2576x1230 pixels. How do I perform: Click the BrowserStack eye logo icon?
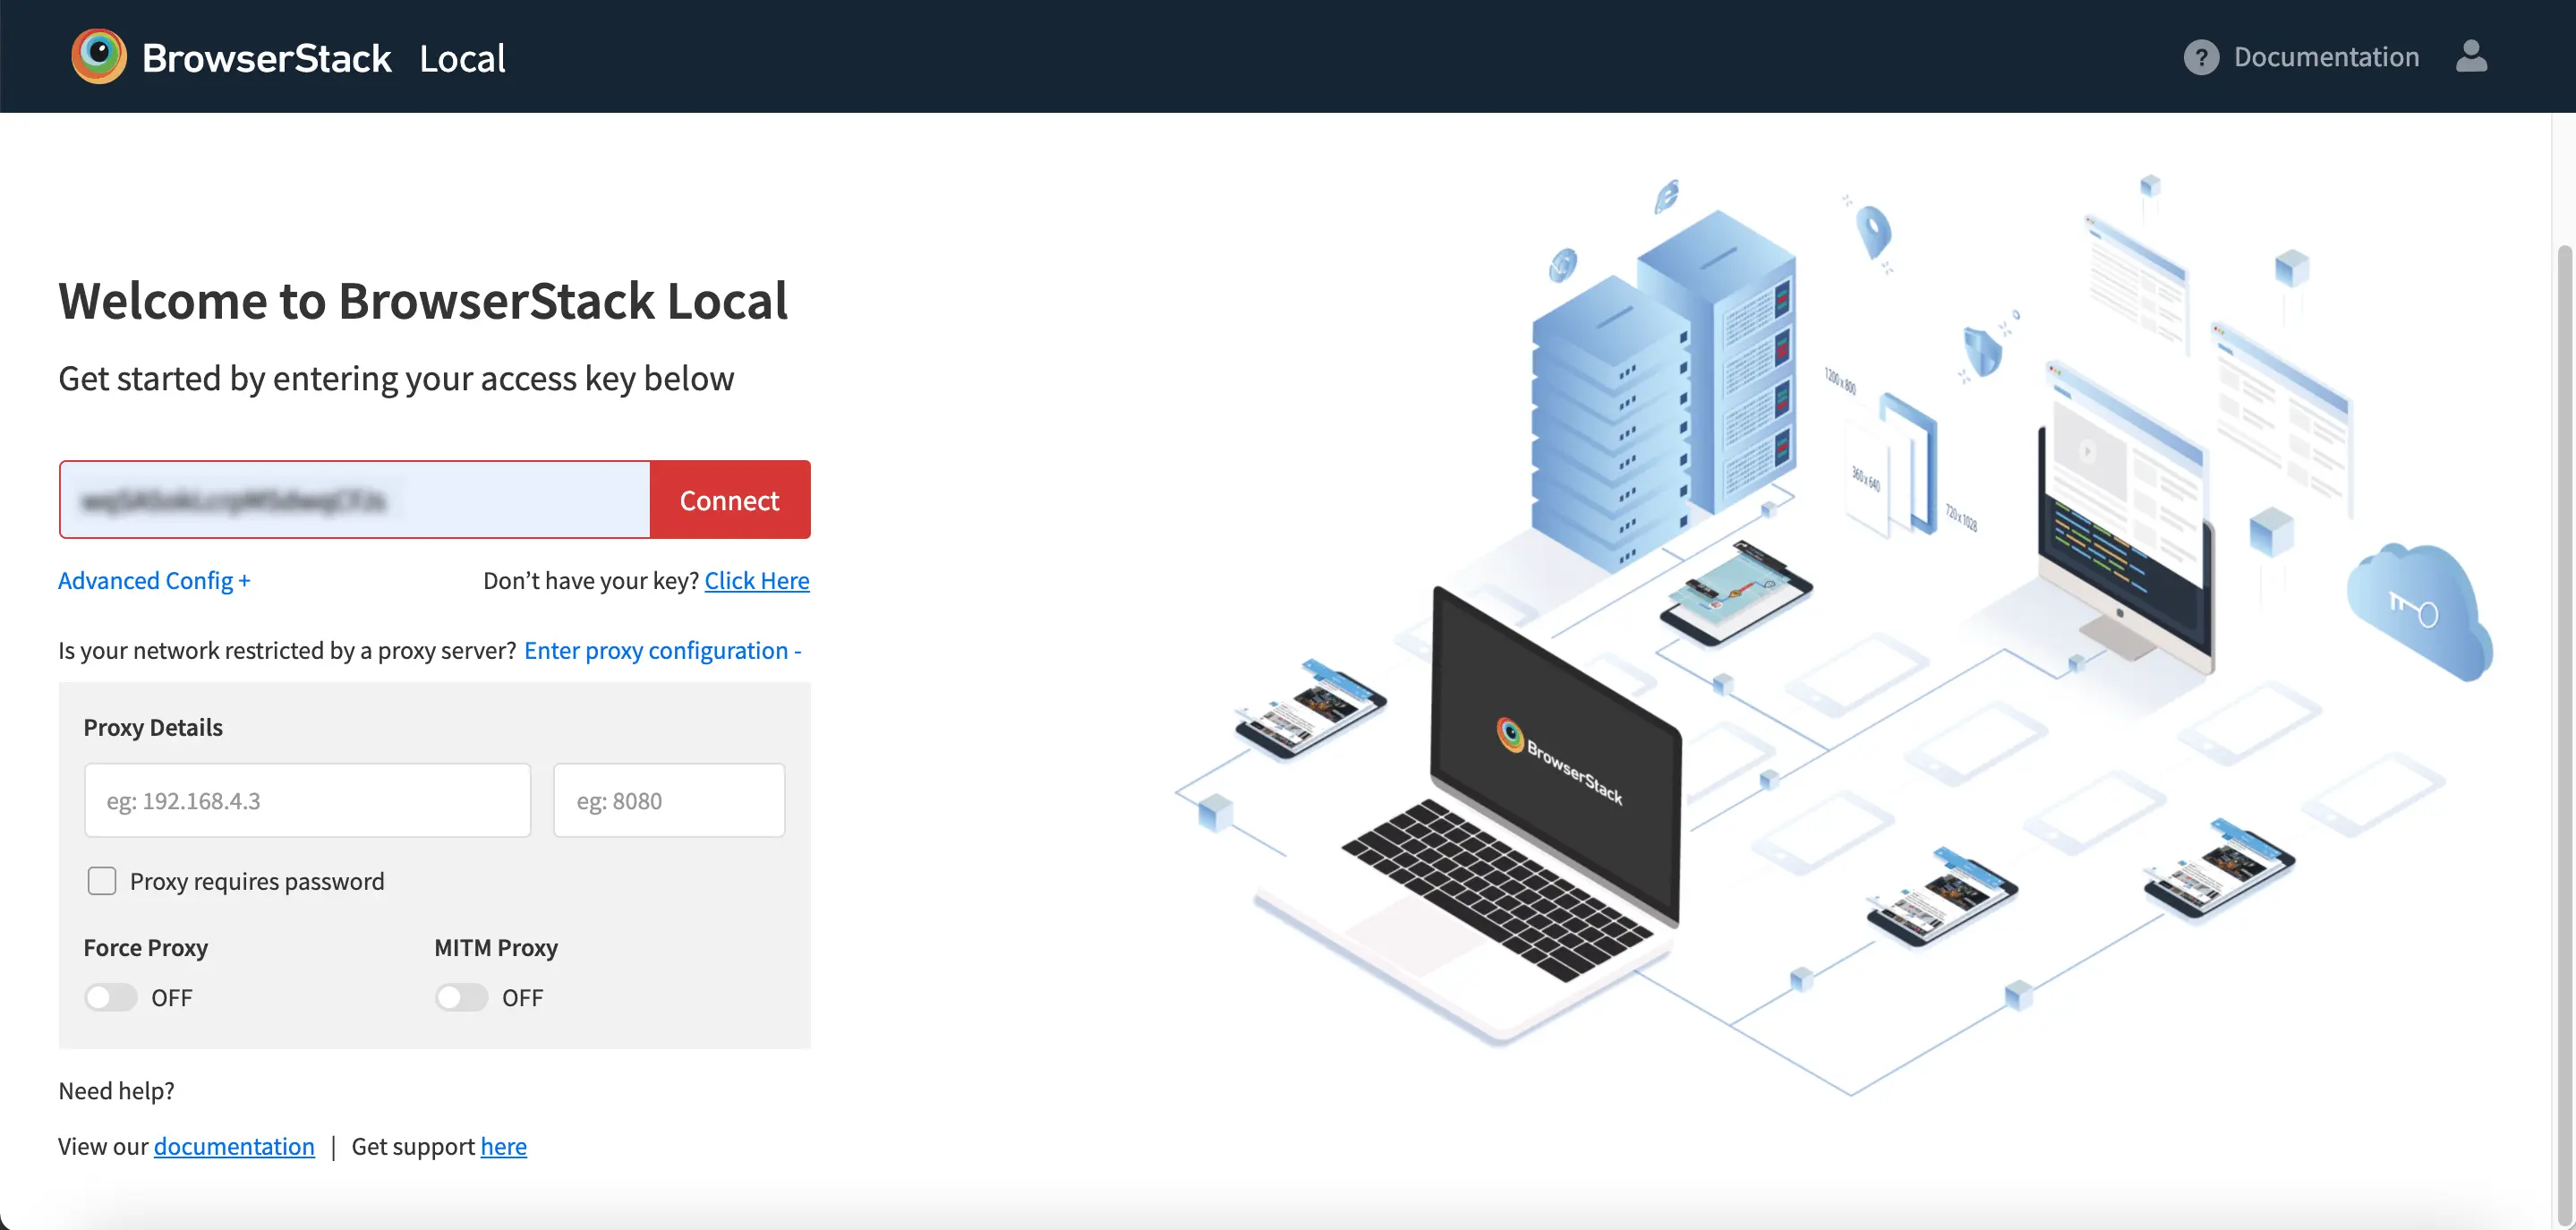pyautogui.click(x=99, y=56)
